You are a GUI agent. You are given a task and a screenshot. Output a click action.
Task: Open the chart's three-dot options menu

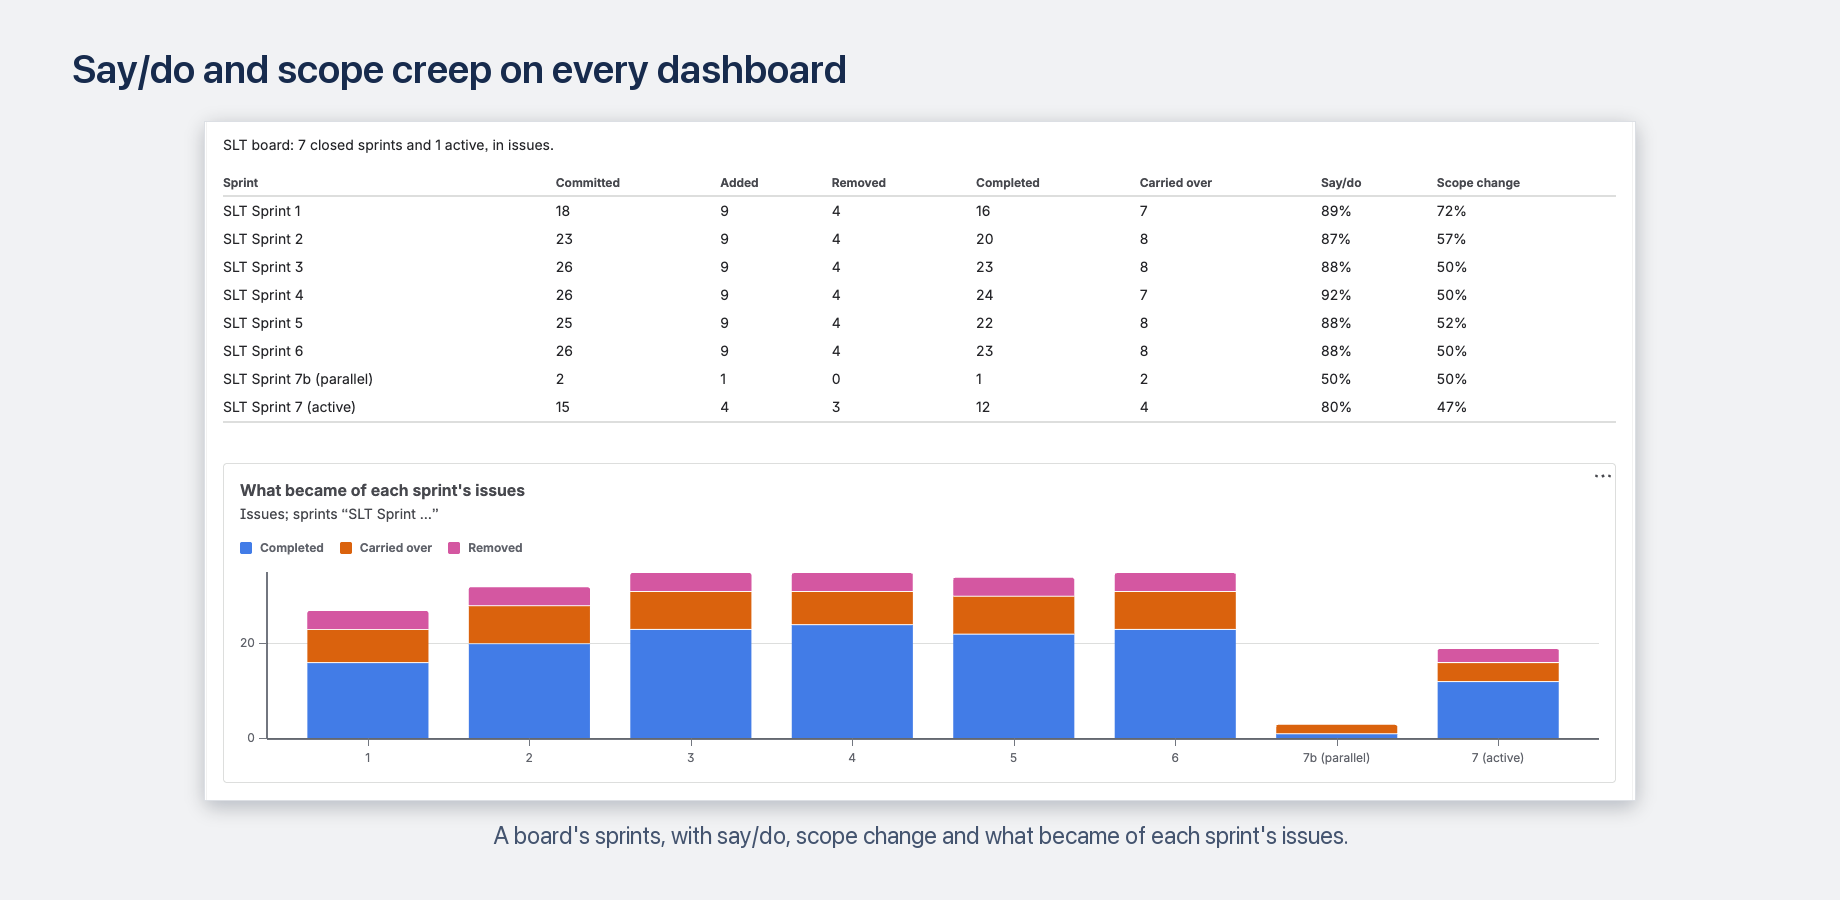pyautogui.click(x=1602, y=476)
